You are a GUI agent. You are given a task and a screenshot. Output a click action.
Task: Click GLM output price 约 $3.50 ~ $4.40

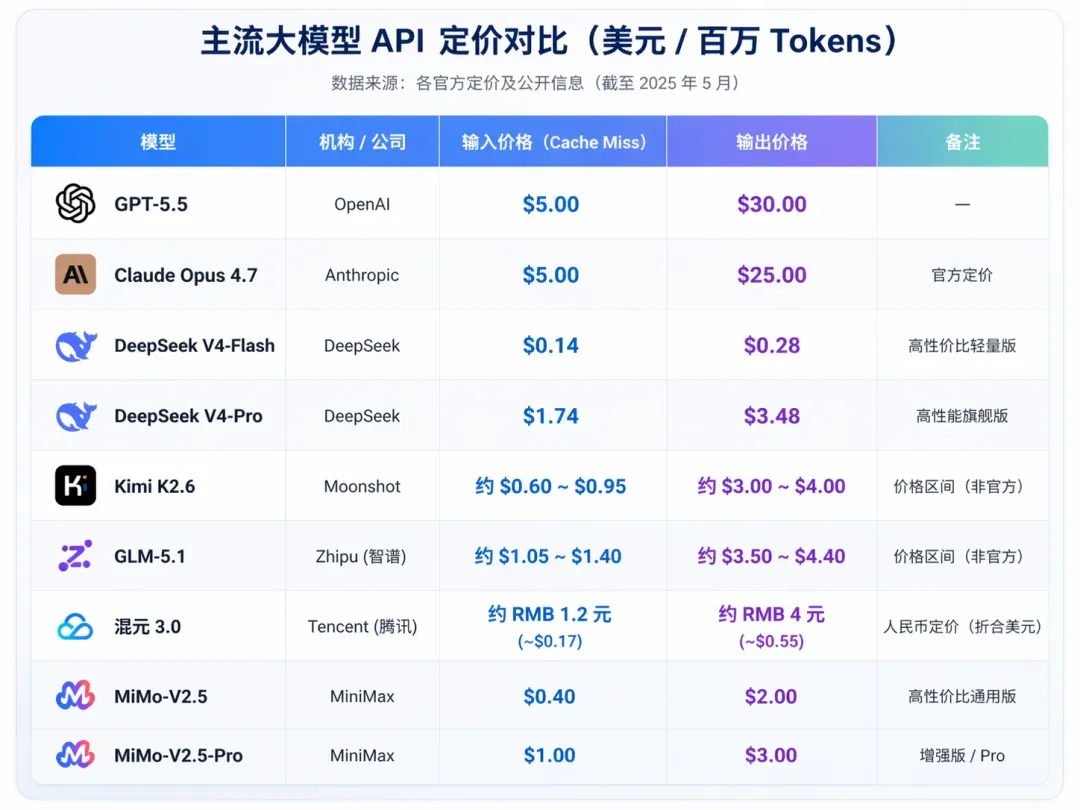click(x=771, y=557)
